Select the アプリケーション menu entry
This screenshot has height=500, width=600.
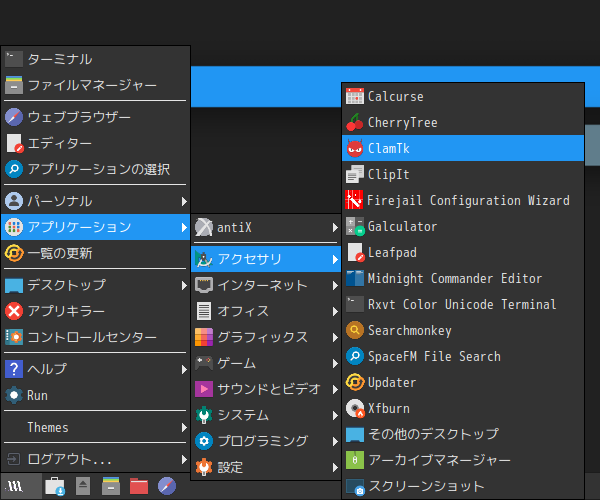(96, 227)
